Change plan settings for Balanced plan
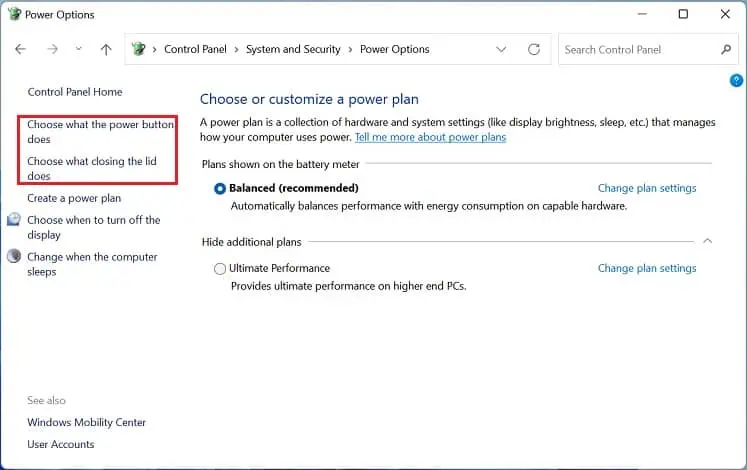 647,188
